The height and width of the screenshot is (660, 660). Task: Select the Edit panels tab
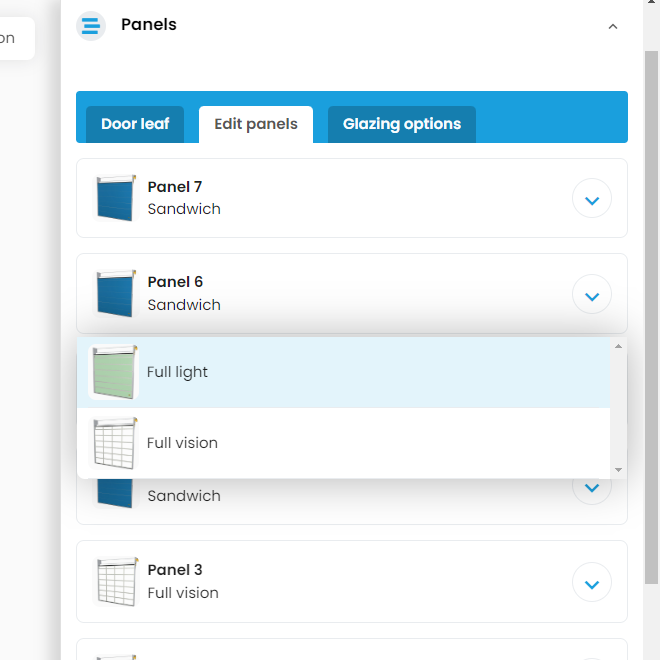[x=256, y=124]
